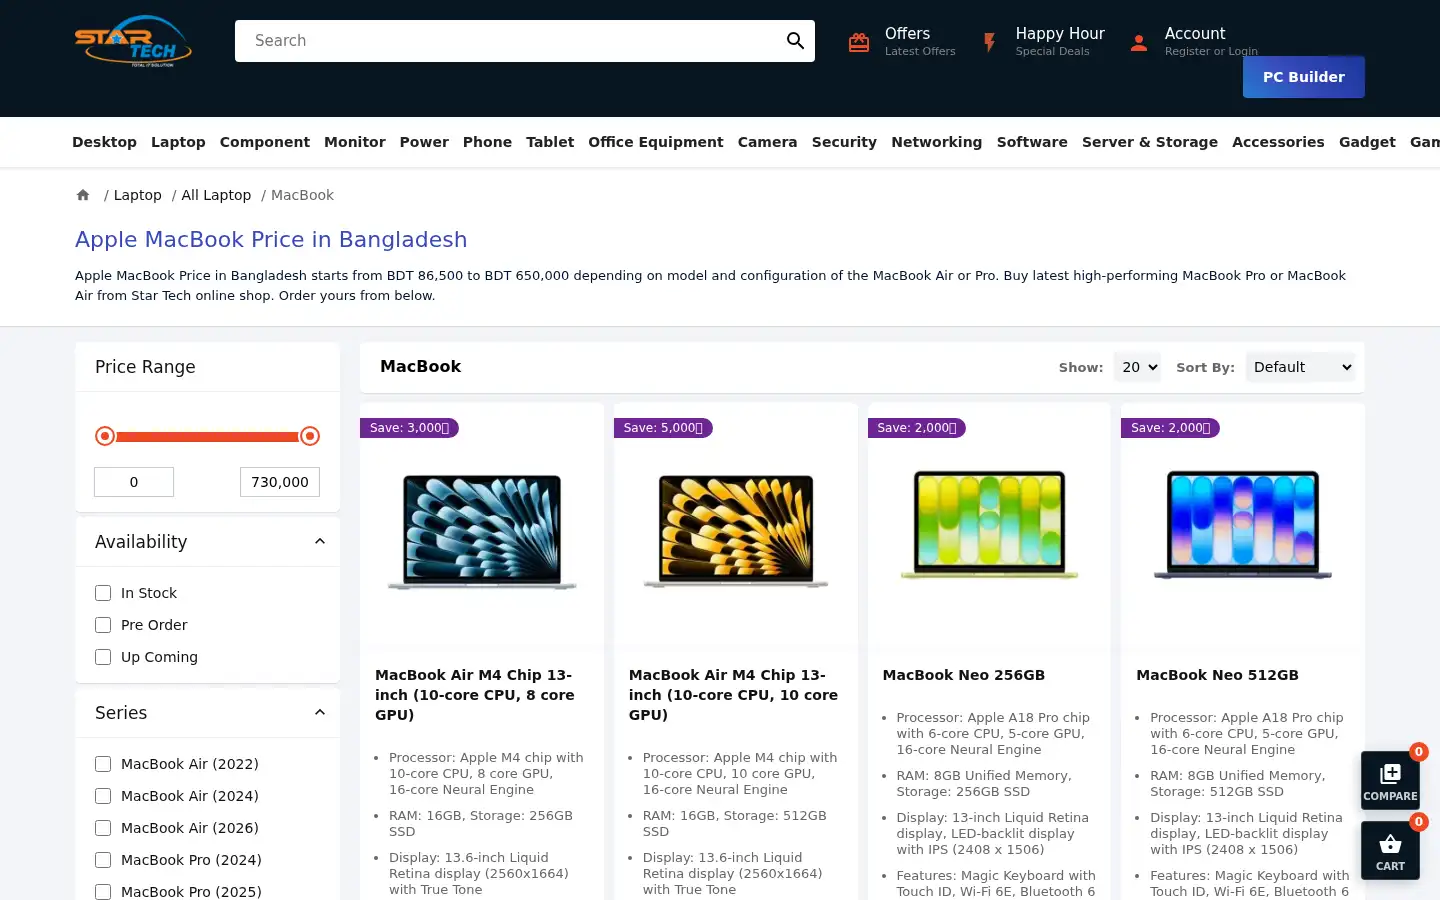Image resolution: width=1440 pixels, height=900 pixels.
Task: Open the Camera category menu
Action: (768, 142)
